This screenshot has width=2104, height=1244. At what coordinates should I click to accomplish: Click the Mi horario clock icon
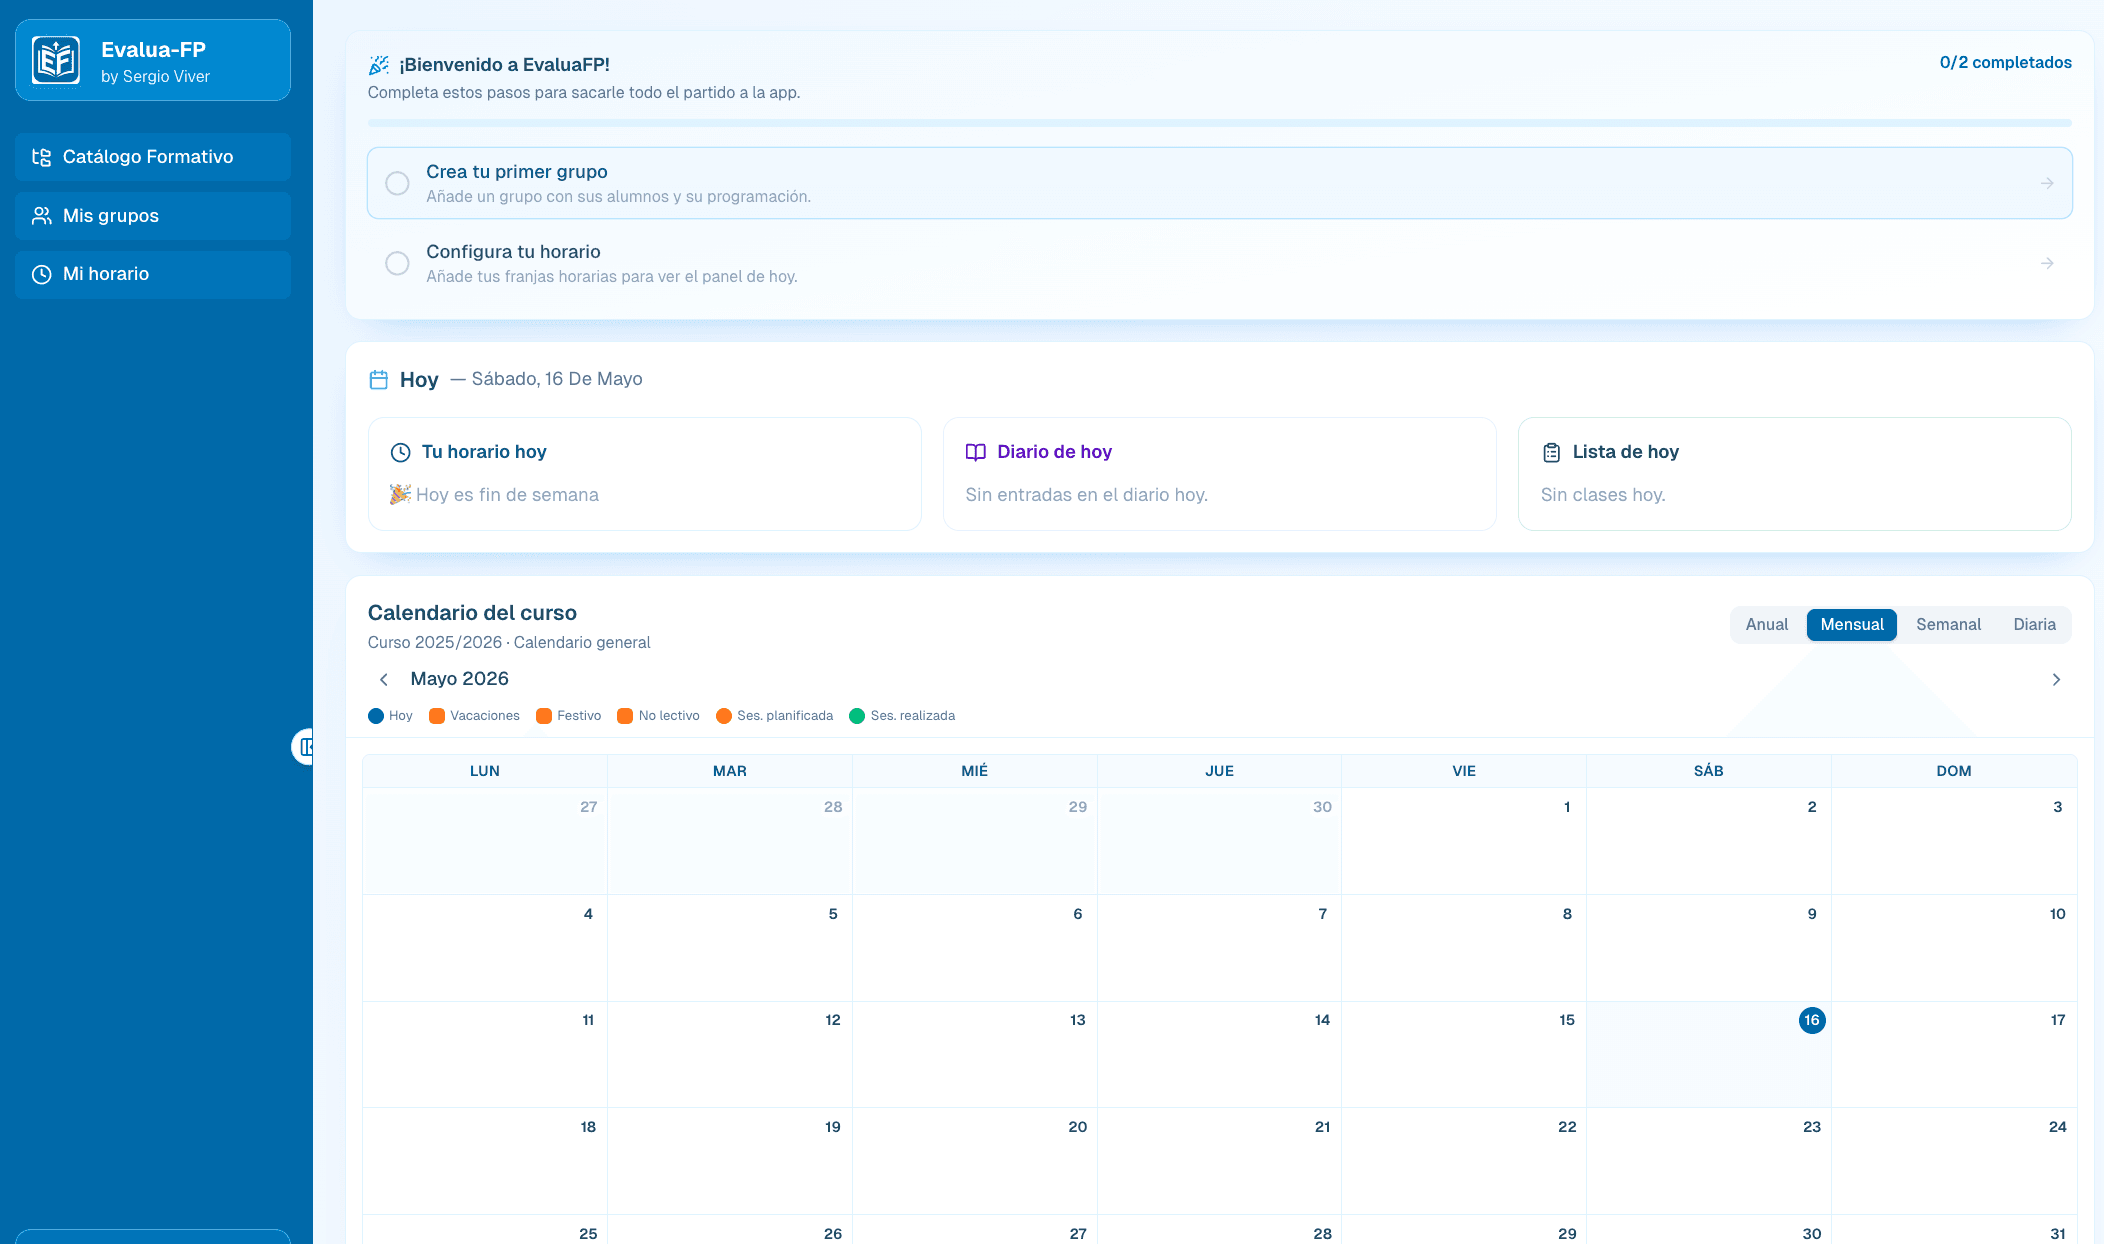click(x=41, y=274)
